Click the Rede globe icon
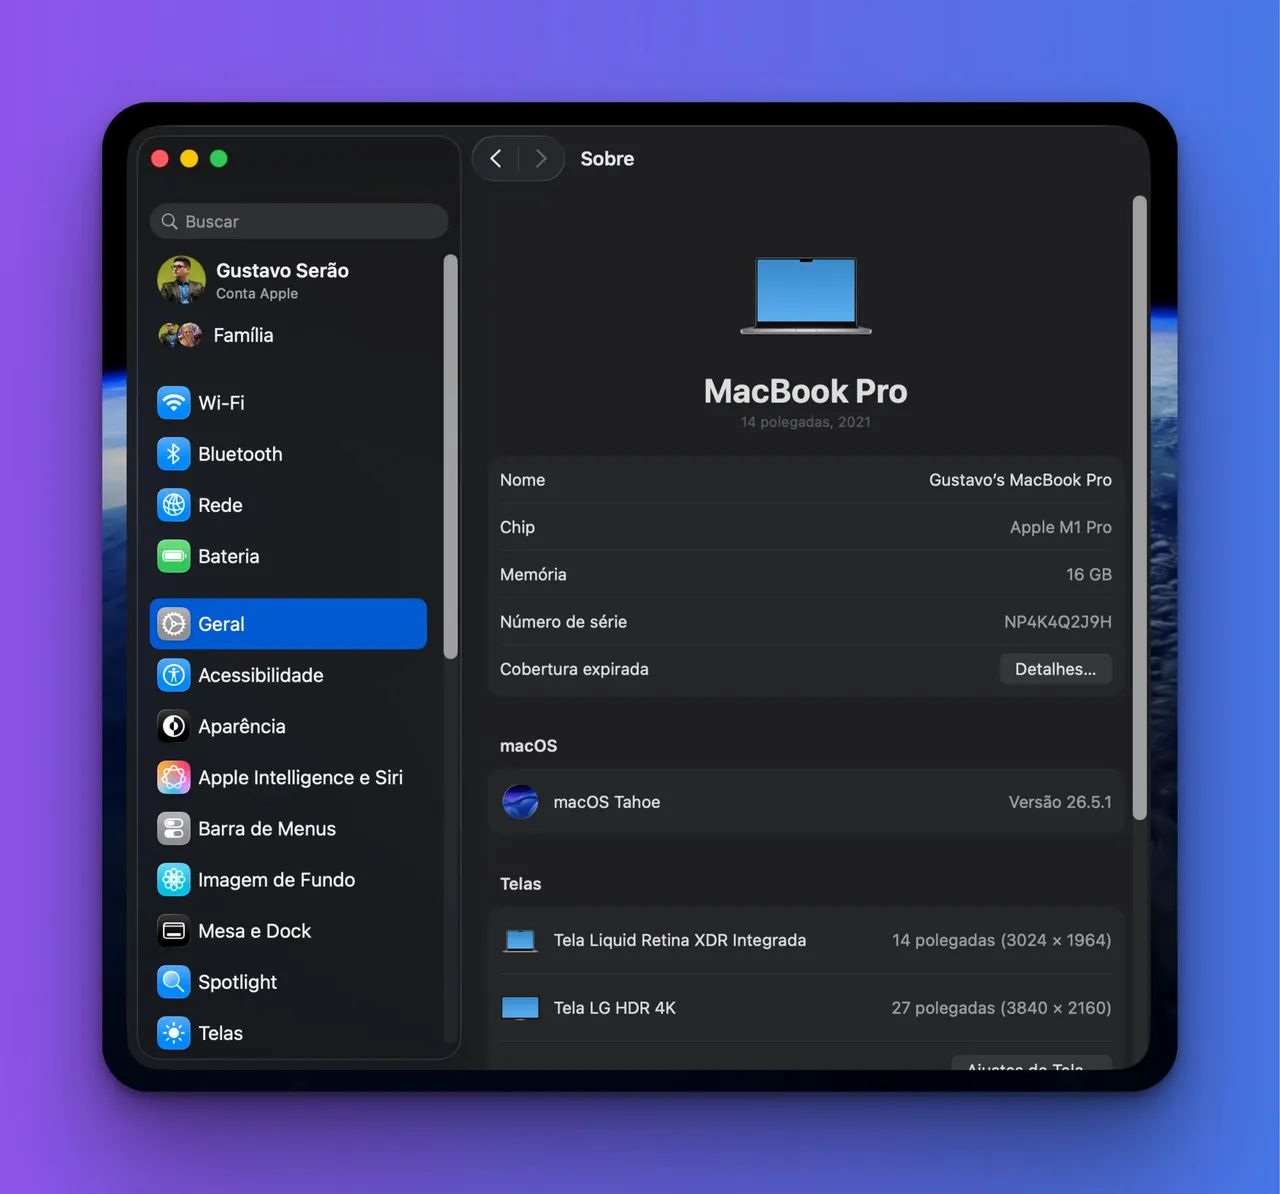Screen dimensions: 1280x1194 (x=174, y=505)
